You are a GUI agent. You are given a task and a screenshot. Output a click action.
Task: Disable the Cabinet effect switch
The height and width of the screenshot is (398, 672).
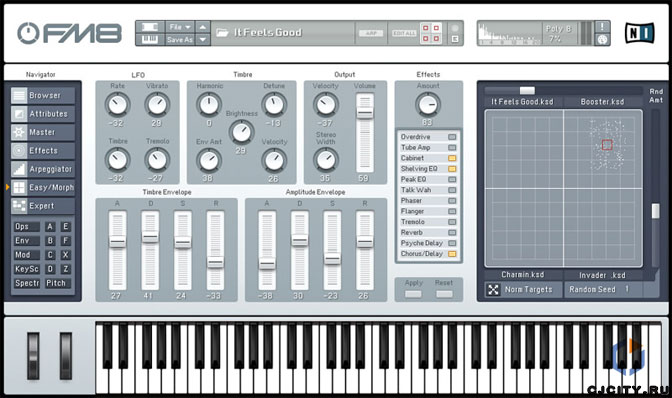coord(452,158)
